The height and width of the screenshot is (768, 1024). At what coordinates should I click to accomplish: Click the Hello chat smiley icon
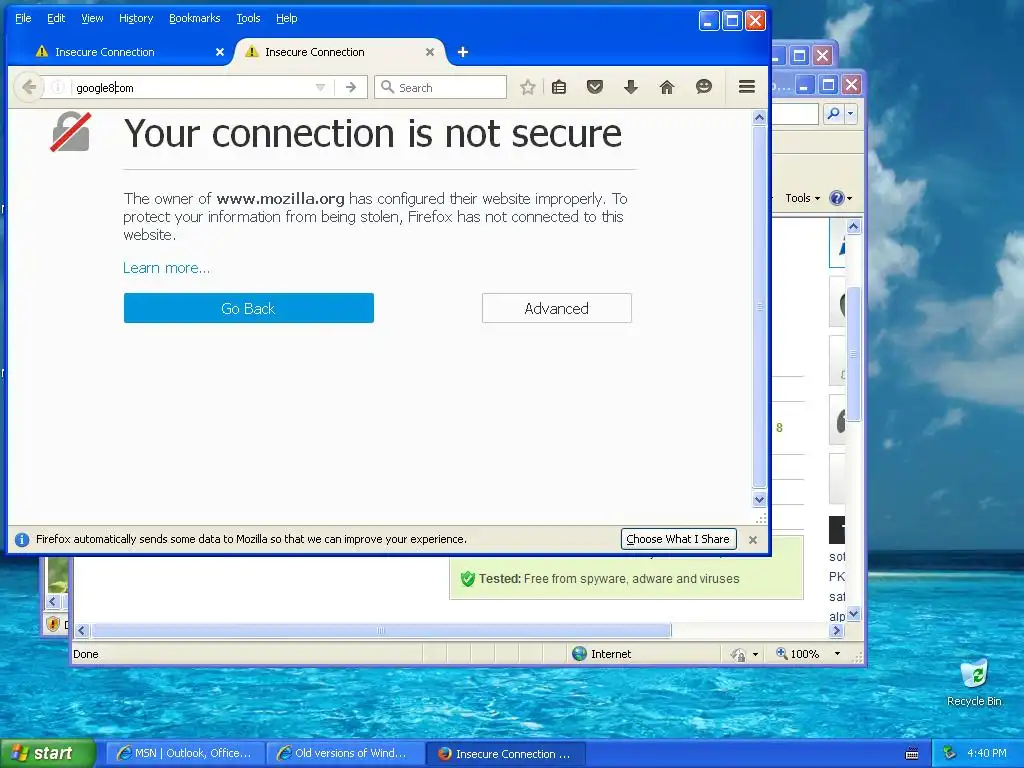coord(703,87)
